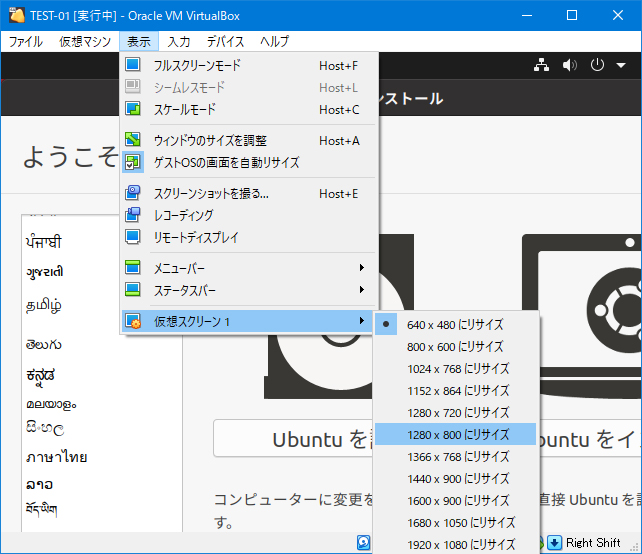This screenshot has height=554, width=642.
Task: Click the Remote Display (リモートディスプレイ) icon
Action: pos(133,237)
